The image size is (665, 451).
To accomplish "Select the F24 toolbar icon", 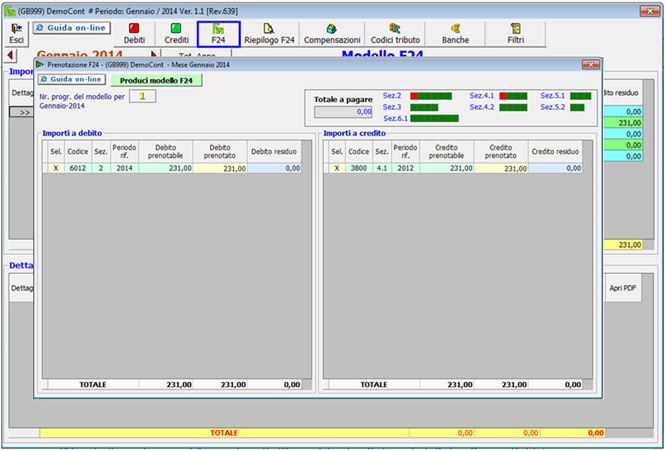I will [218, 31].
